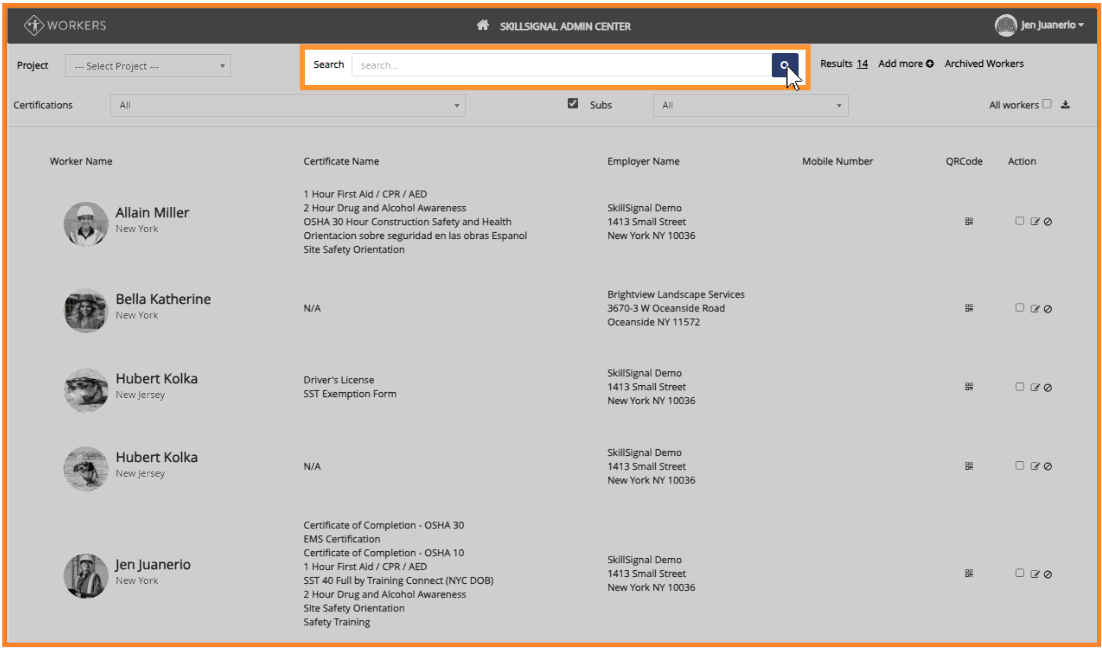Expand the Subs filter dropdown
This screenshot has height=648, width=1102.
751,105
